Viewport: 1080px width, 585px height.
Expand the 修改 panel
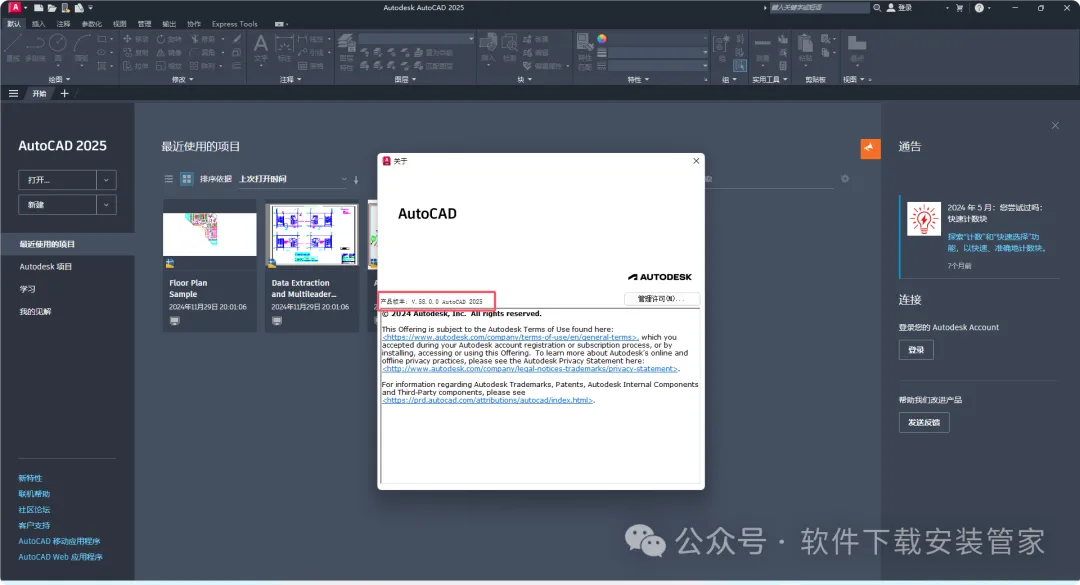coord(183,79)
